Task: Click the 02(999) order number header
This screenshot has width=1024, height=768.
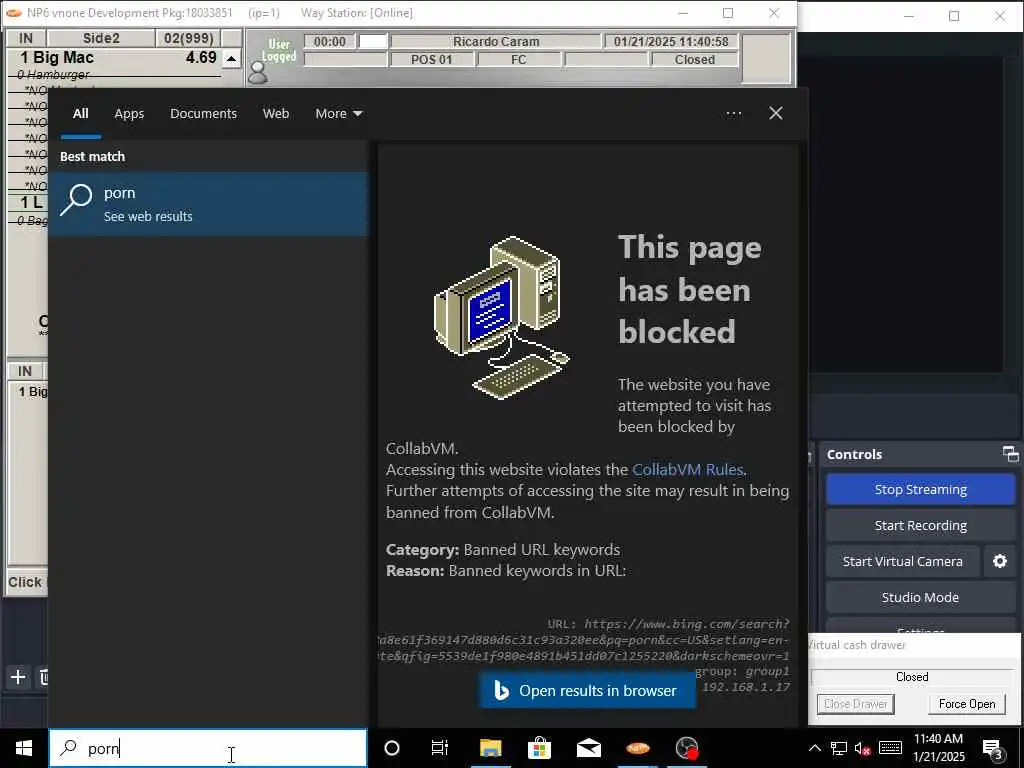Action: click(x=188, y=38)
